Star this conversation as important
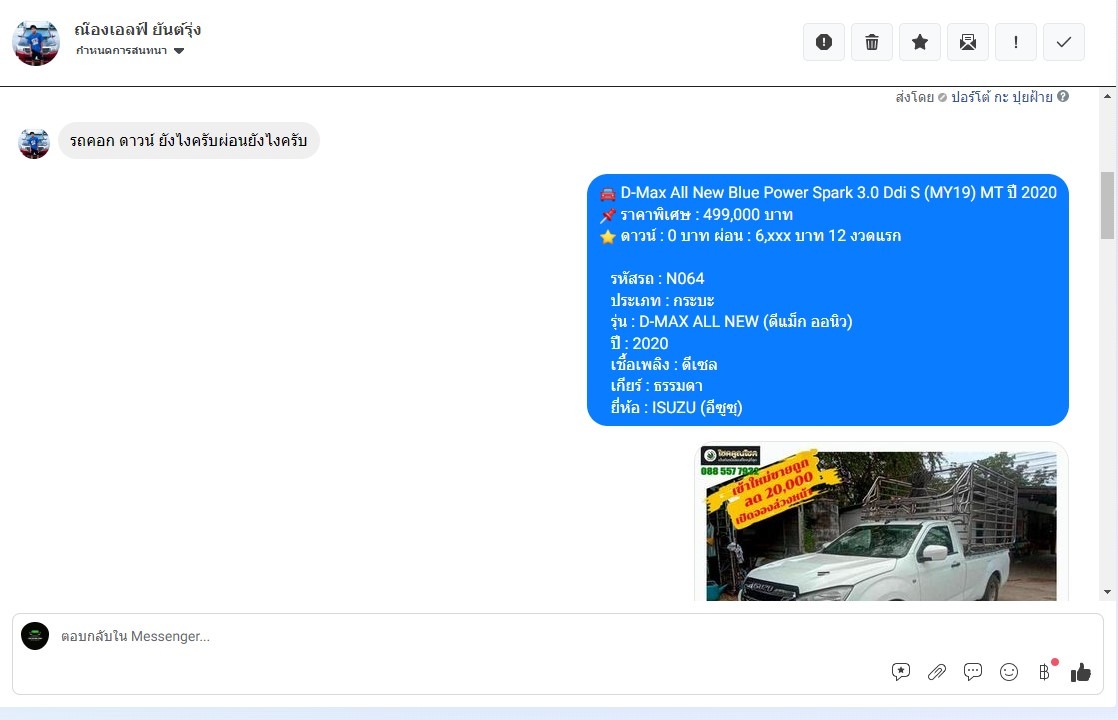This screenshot has height=720, width=1118. tap(920, 42)
